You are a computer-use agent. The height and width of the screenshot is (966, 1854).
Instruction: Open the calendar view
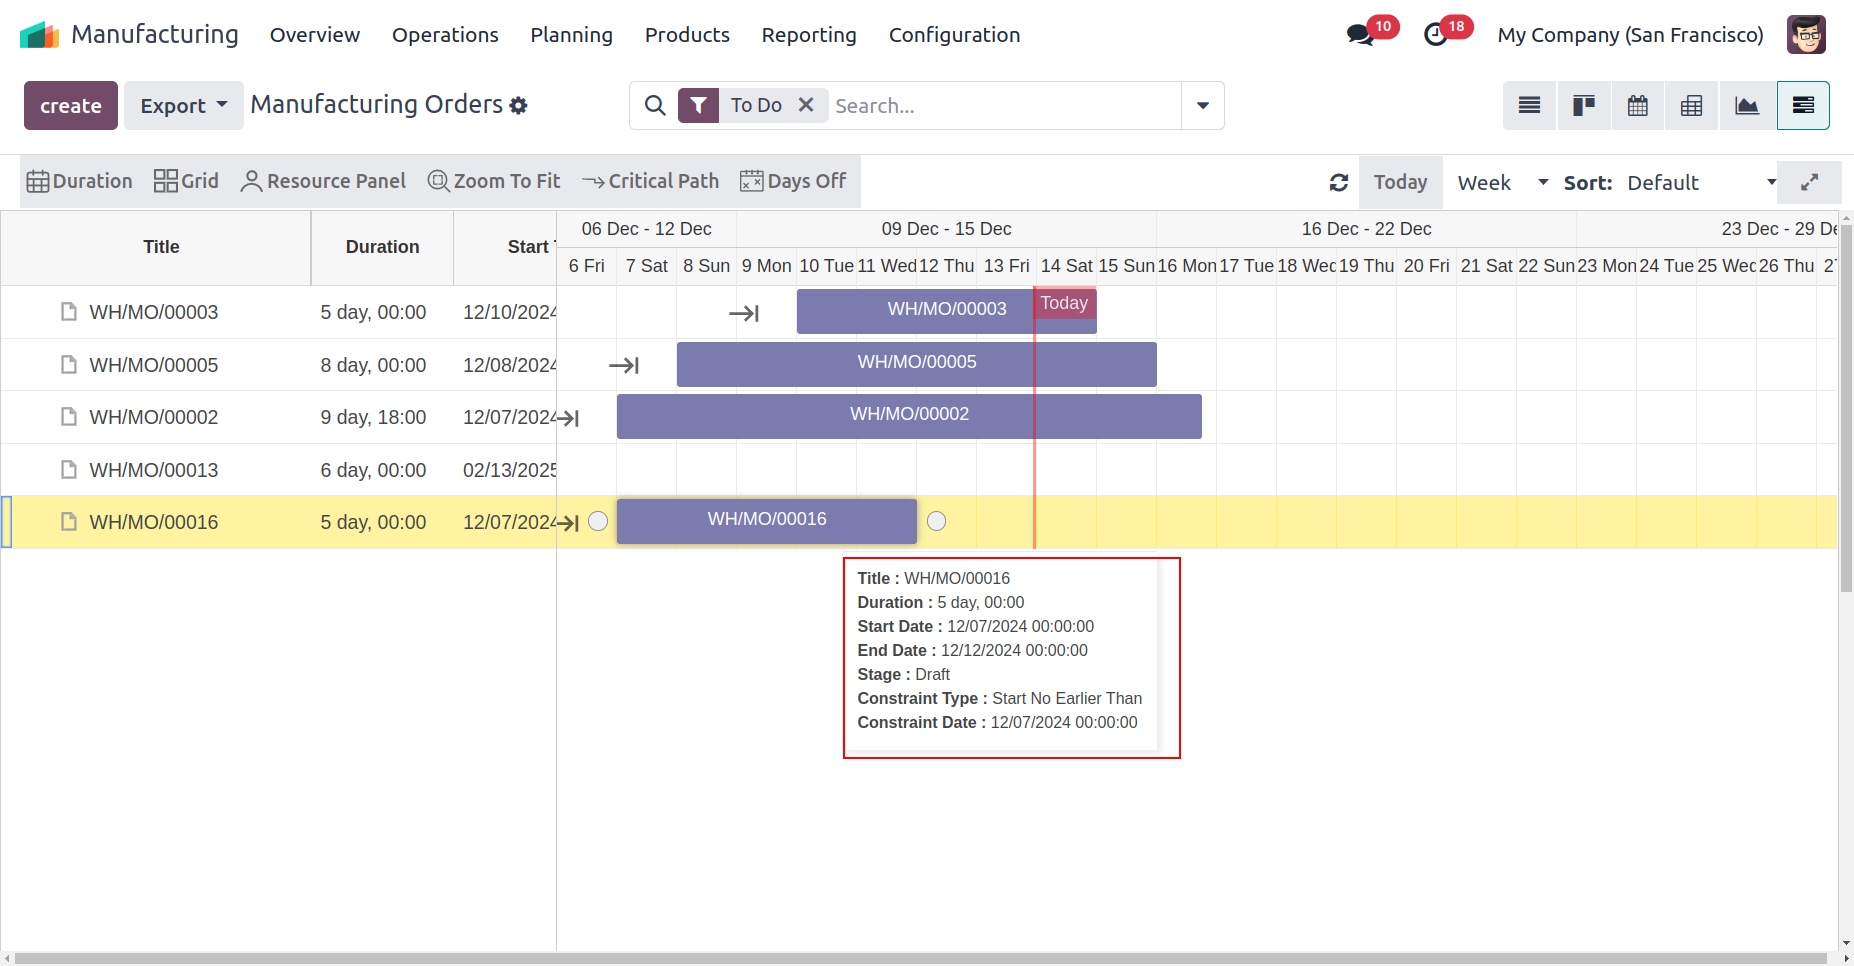(1637, 106)
